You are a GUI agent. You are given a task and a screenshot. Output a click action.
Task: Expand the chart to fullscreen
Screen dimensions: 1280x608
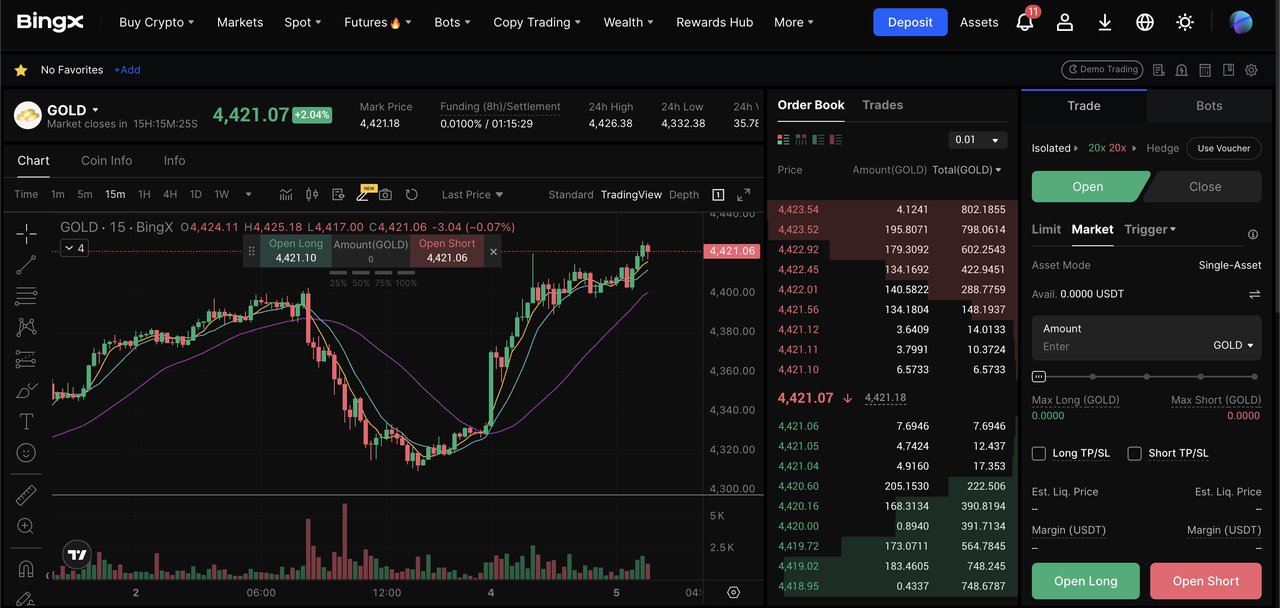743,195
